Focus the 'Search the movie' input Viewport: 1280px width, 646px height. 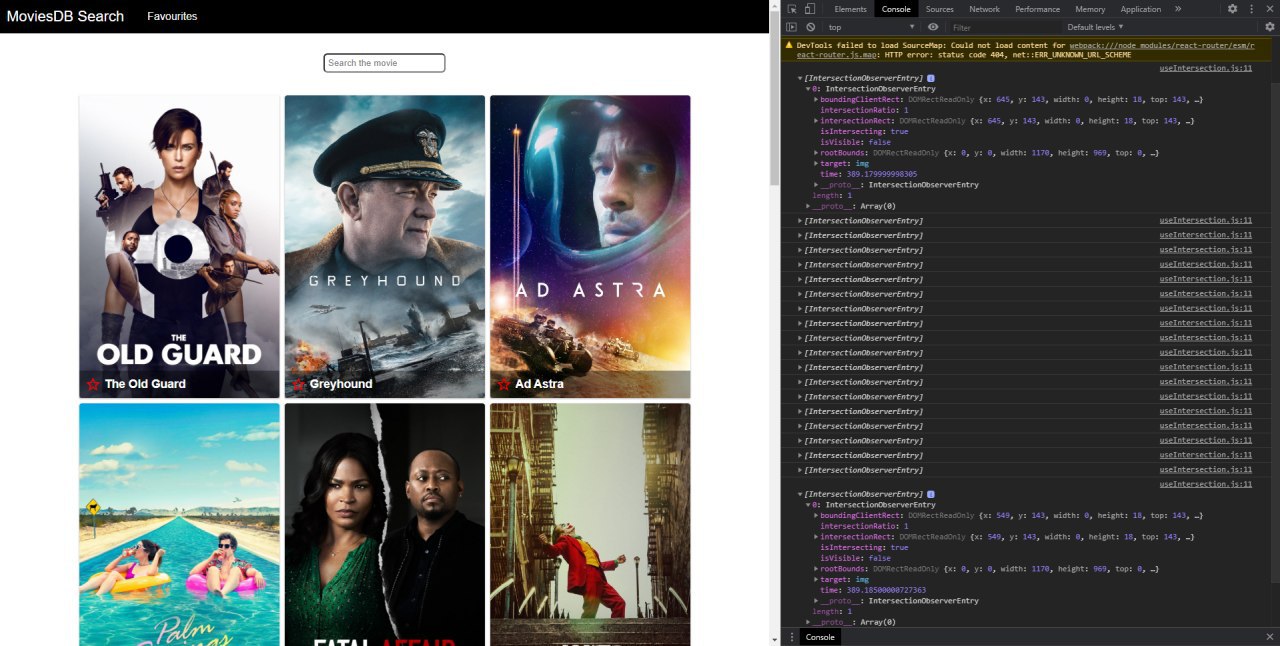(384, 63)
